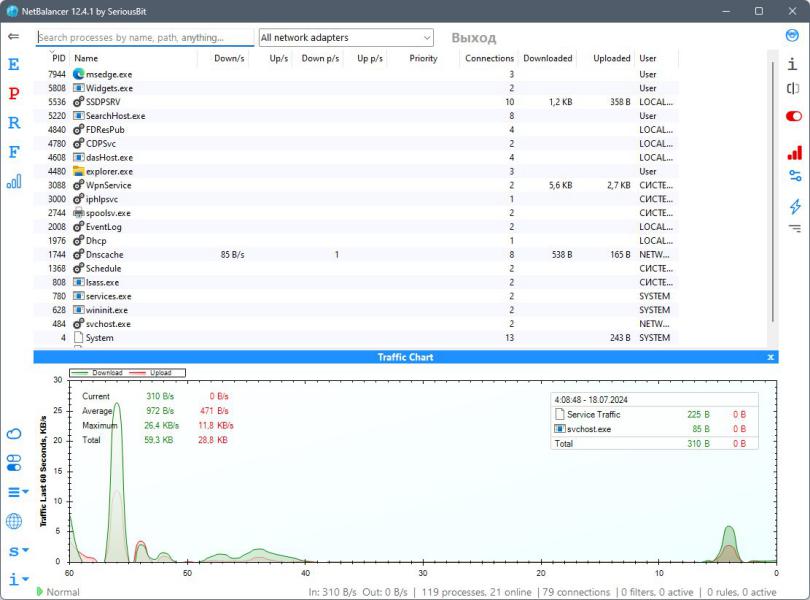Focus the process search field
The height and width of the screenshot is (600, 810).
[x=145, y=37]
